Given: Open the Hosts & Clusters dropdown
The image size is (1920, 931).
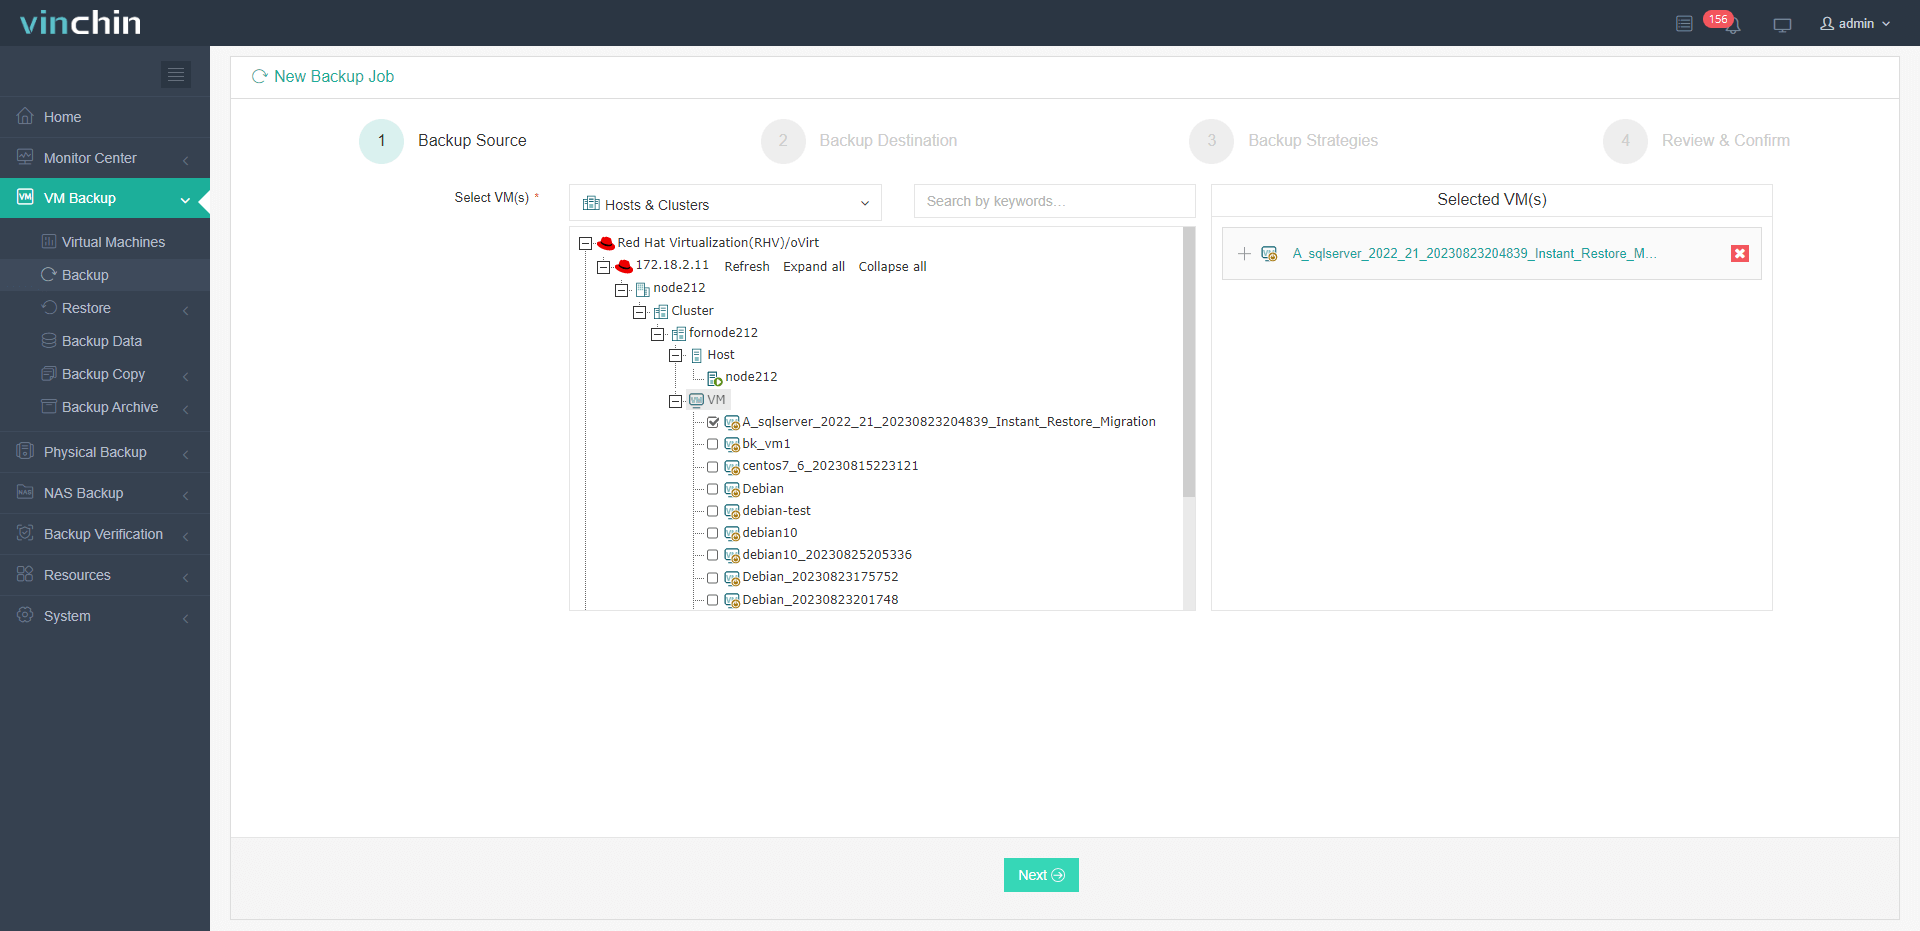Looking at the screenshot, I should [725, 203].
